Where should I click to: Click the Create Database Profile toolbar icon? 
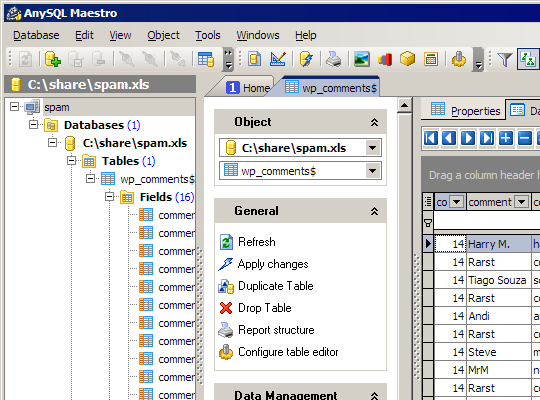pos(53,59)
